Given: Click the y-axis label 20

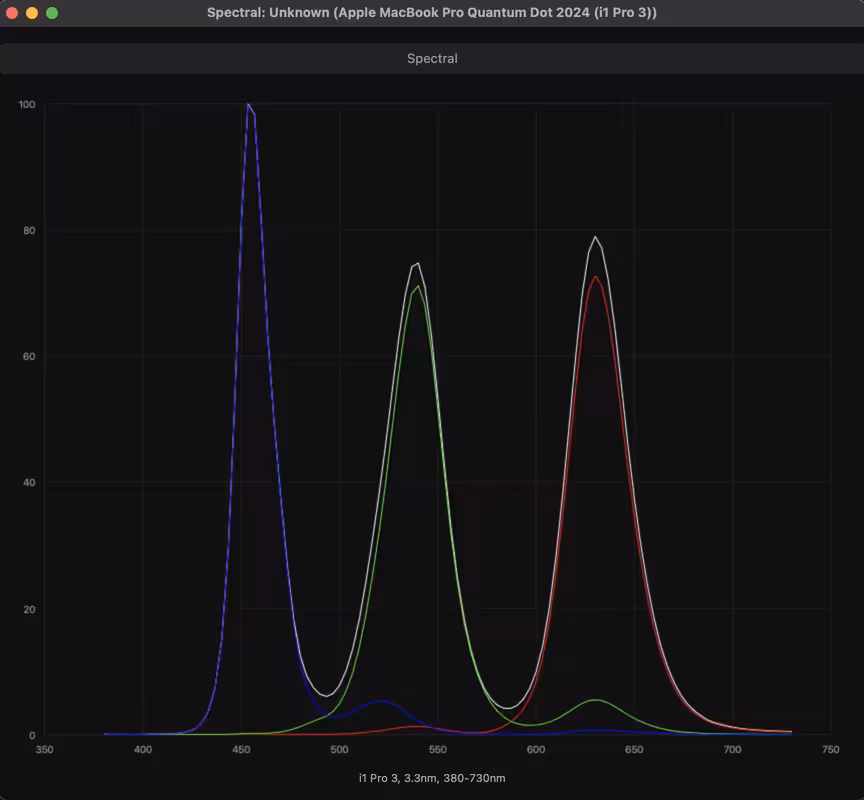Looking at the screenshot, I should click(x=29, y=609).
